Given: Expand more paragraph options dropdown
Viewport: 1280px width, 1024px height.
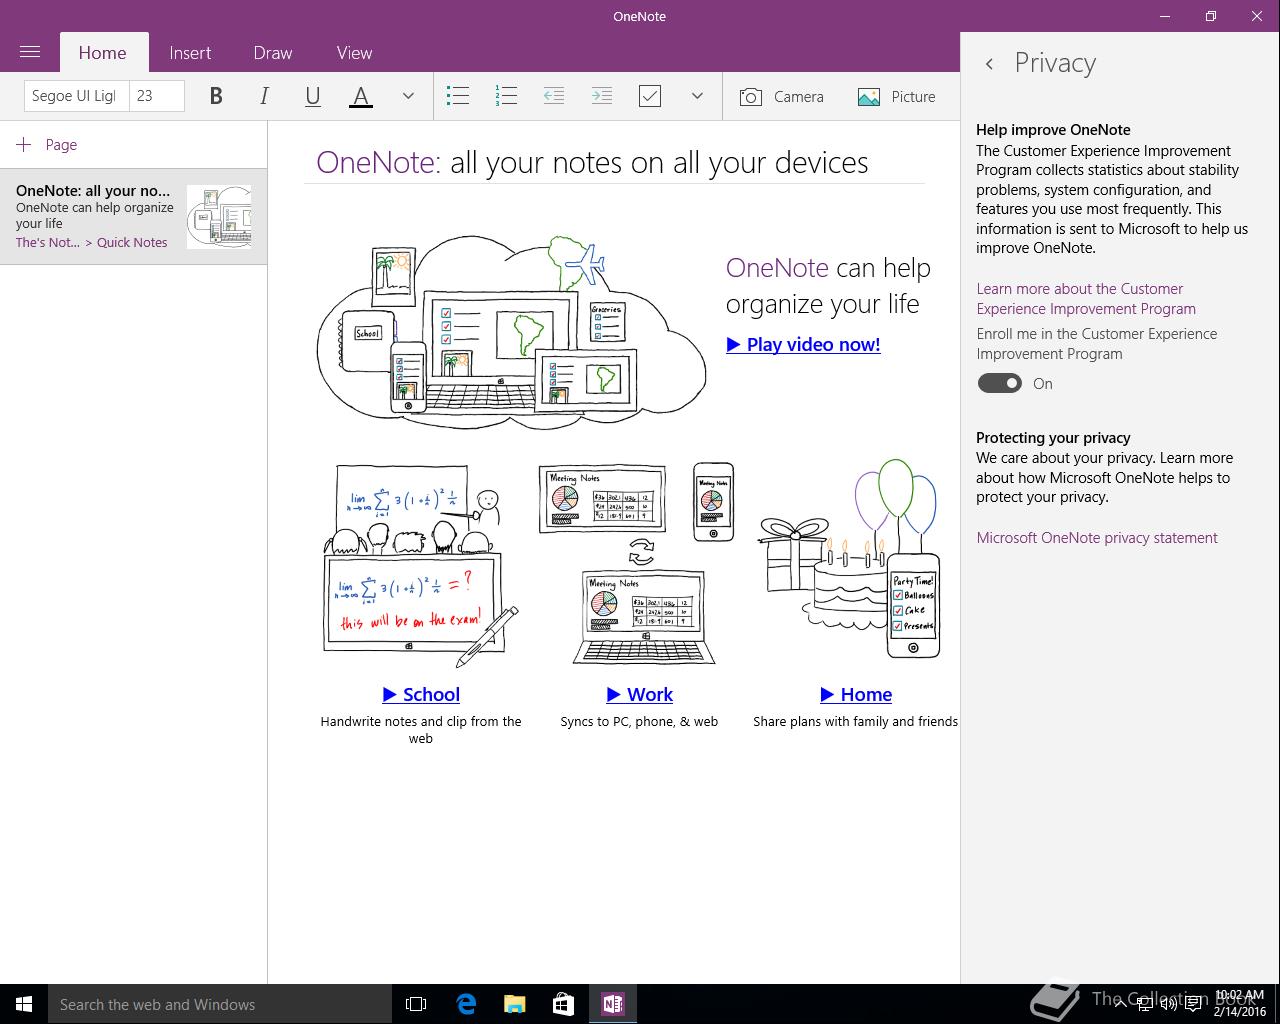Looking at the screenshot, I should (697, 96).
